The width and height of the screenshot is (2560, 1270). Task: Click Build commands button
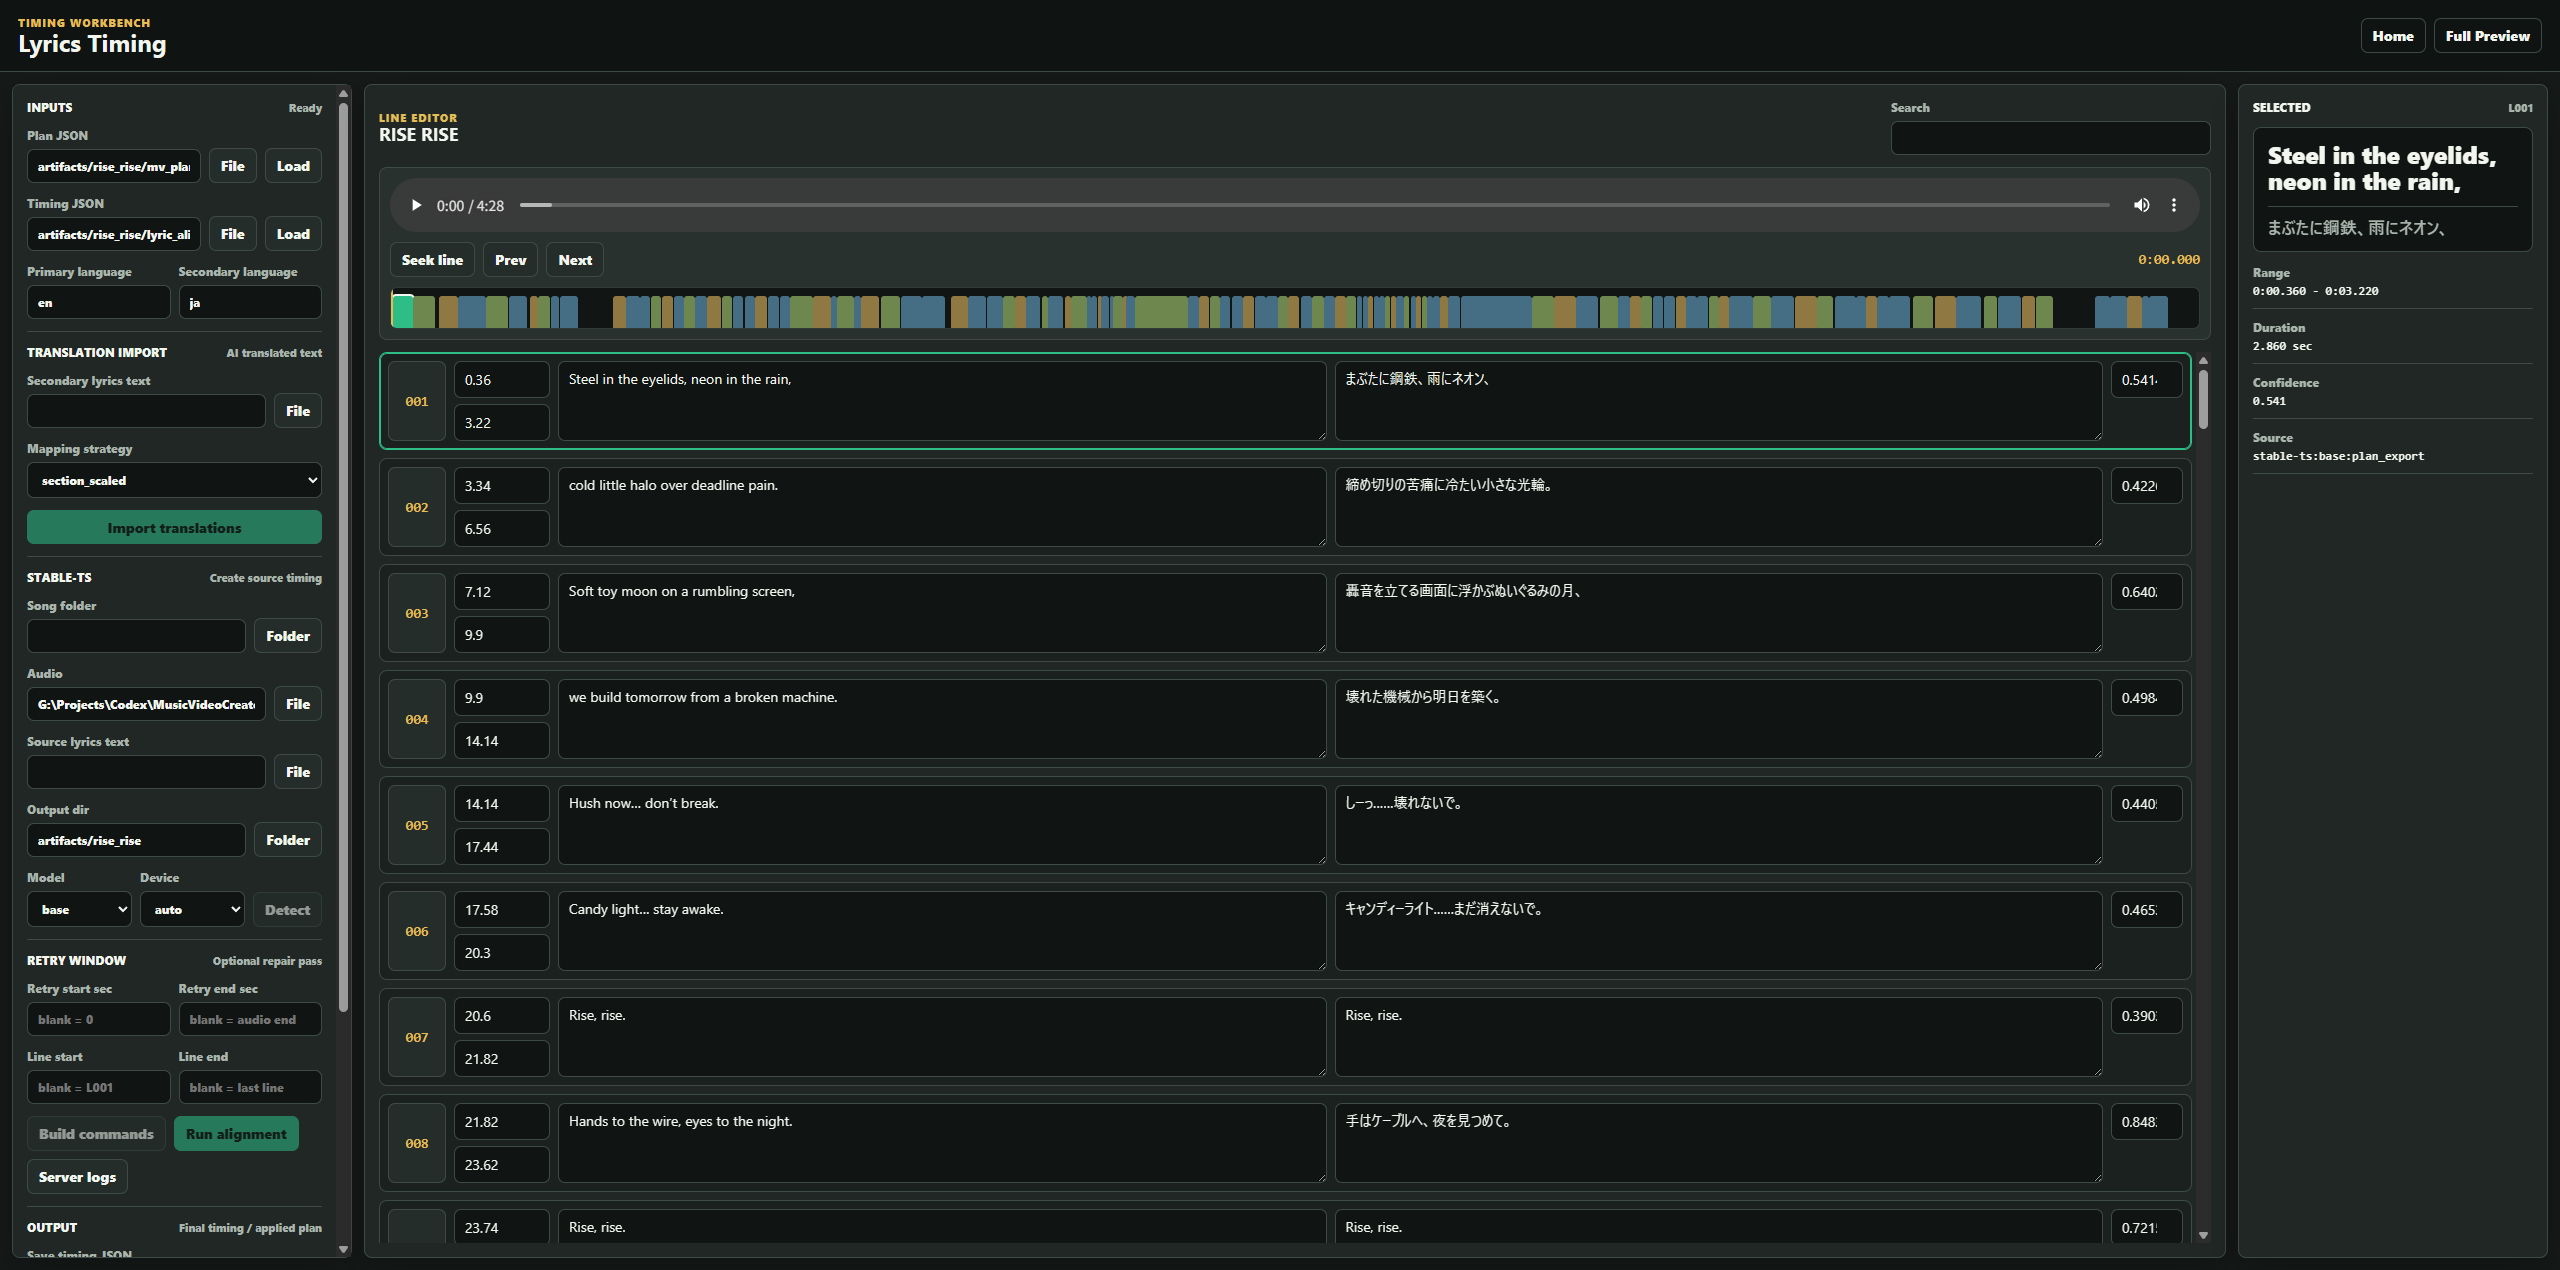(x=96, y=1134)
